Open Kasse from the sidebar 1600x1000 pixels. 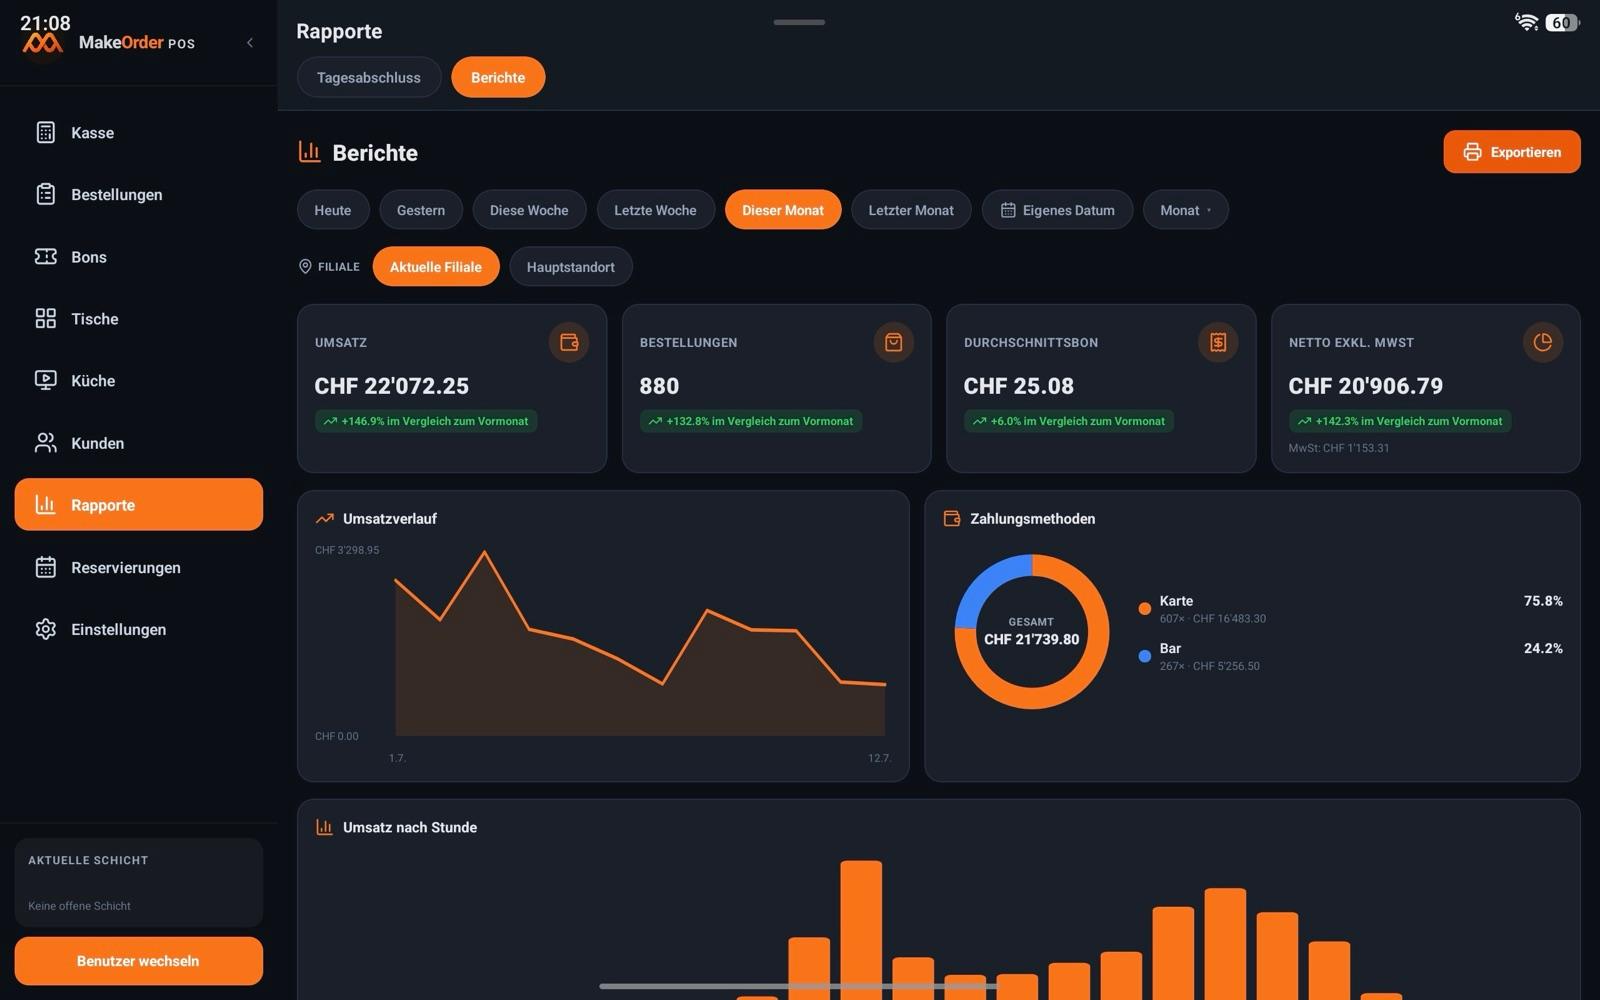click(x=139, y=133)
